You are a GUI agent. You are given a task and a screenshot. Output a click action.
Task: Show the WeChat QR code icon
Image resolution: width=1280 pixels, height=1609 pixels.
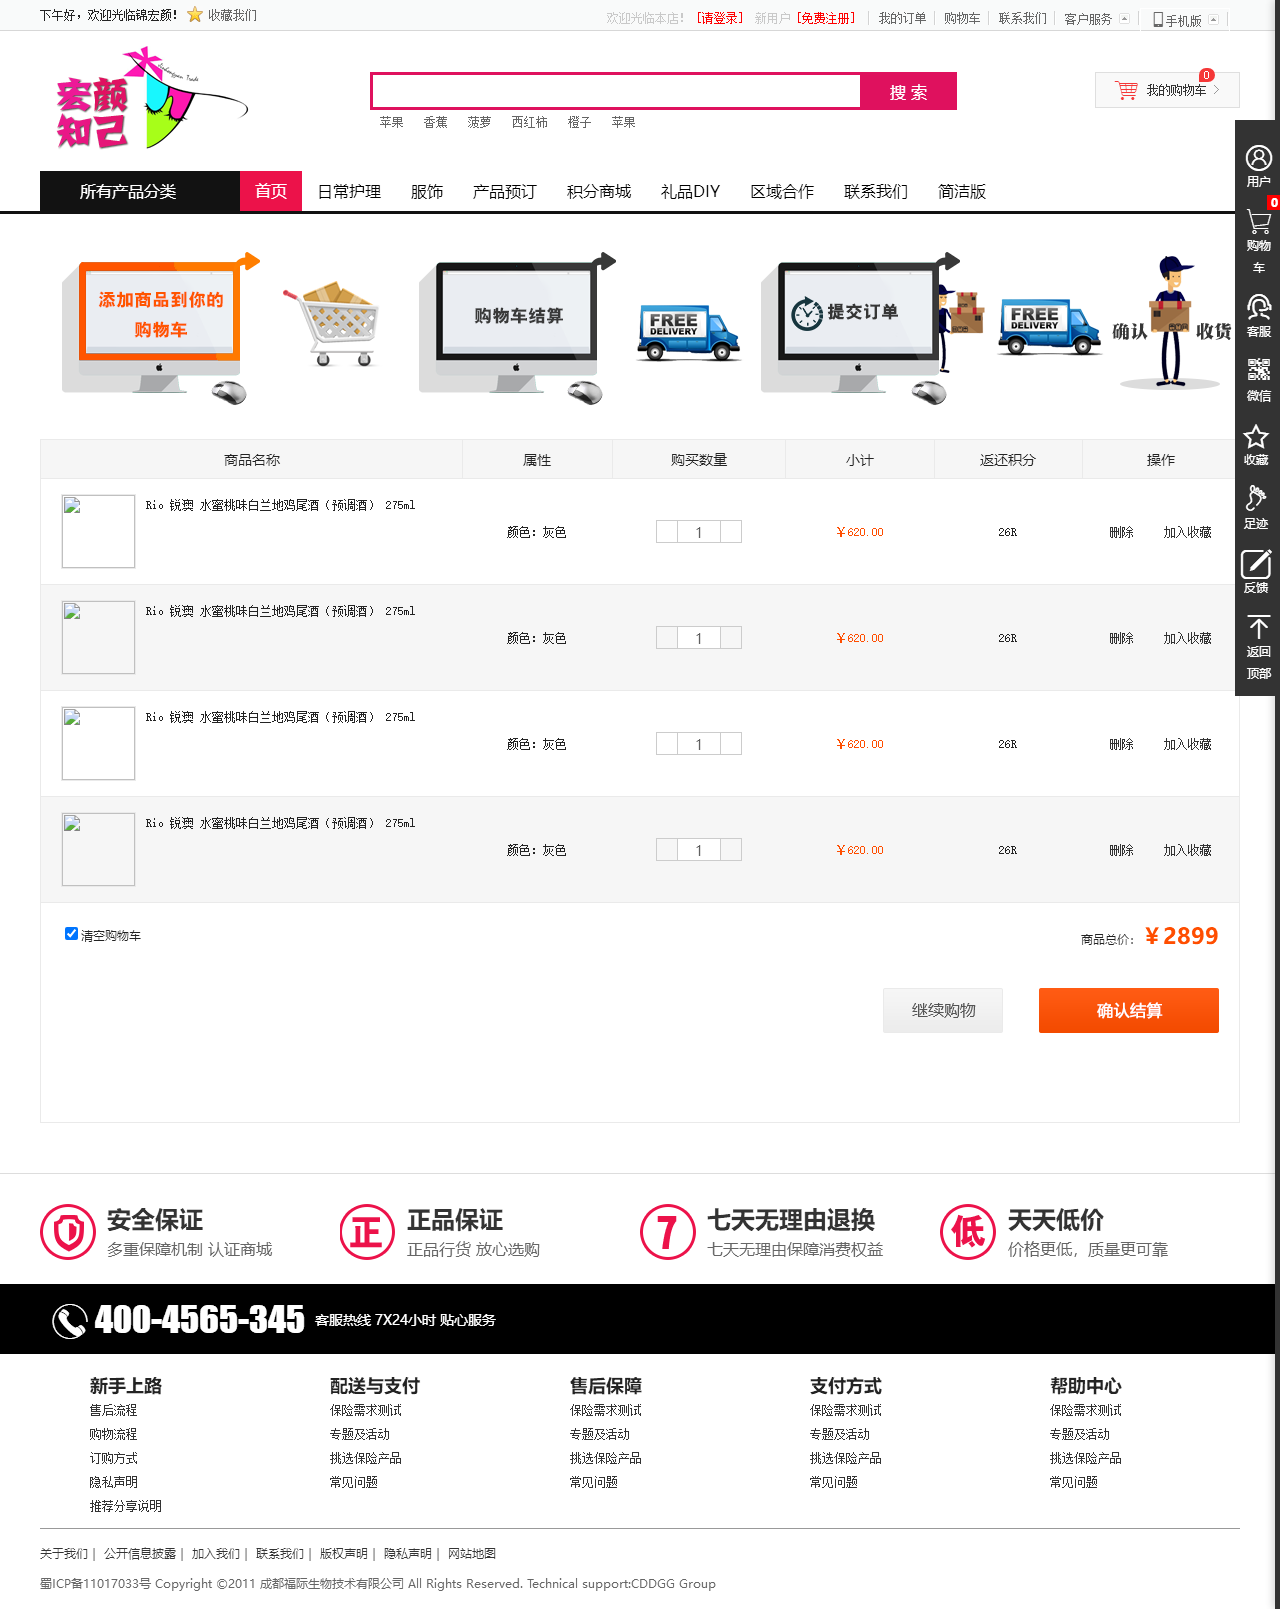[x=1258, y=370]
